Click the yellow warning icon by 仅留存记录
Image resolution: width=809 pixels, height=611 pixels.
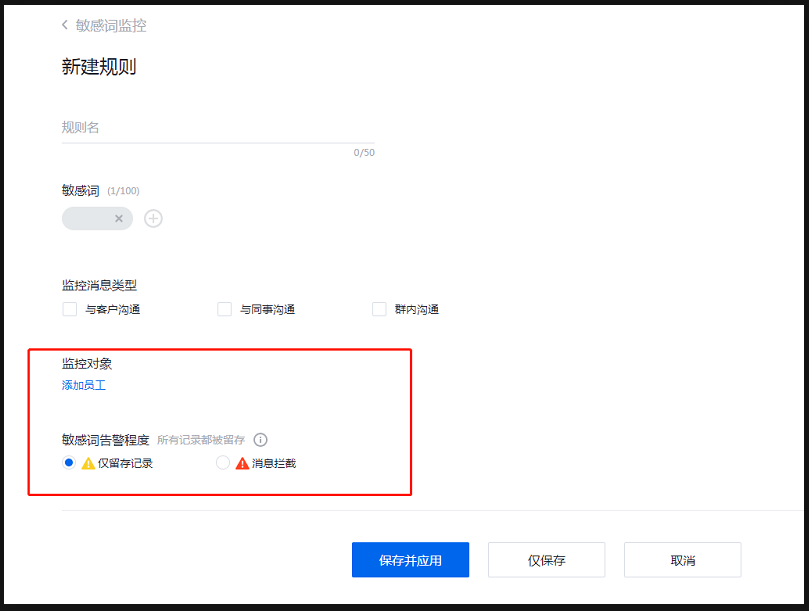point(88,463)
